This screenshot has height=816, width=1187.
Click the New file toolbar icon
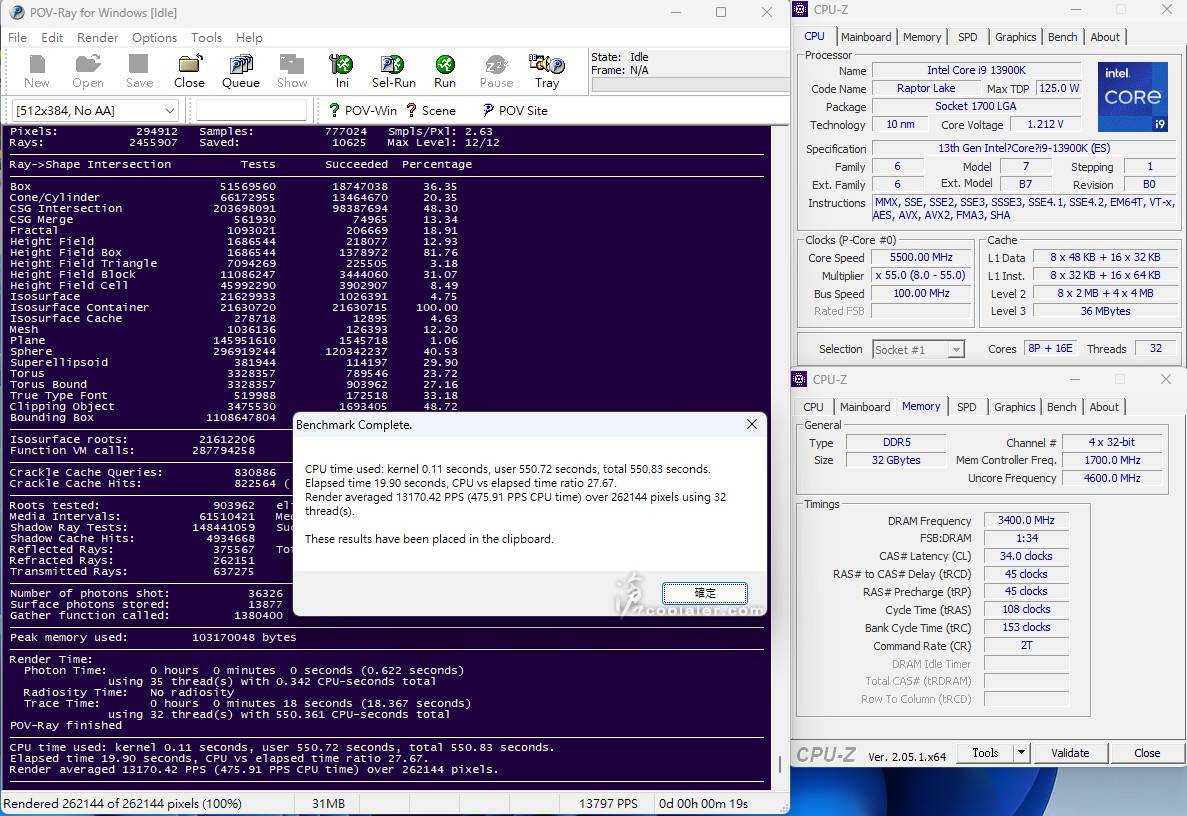click(x=36, y=71)
